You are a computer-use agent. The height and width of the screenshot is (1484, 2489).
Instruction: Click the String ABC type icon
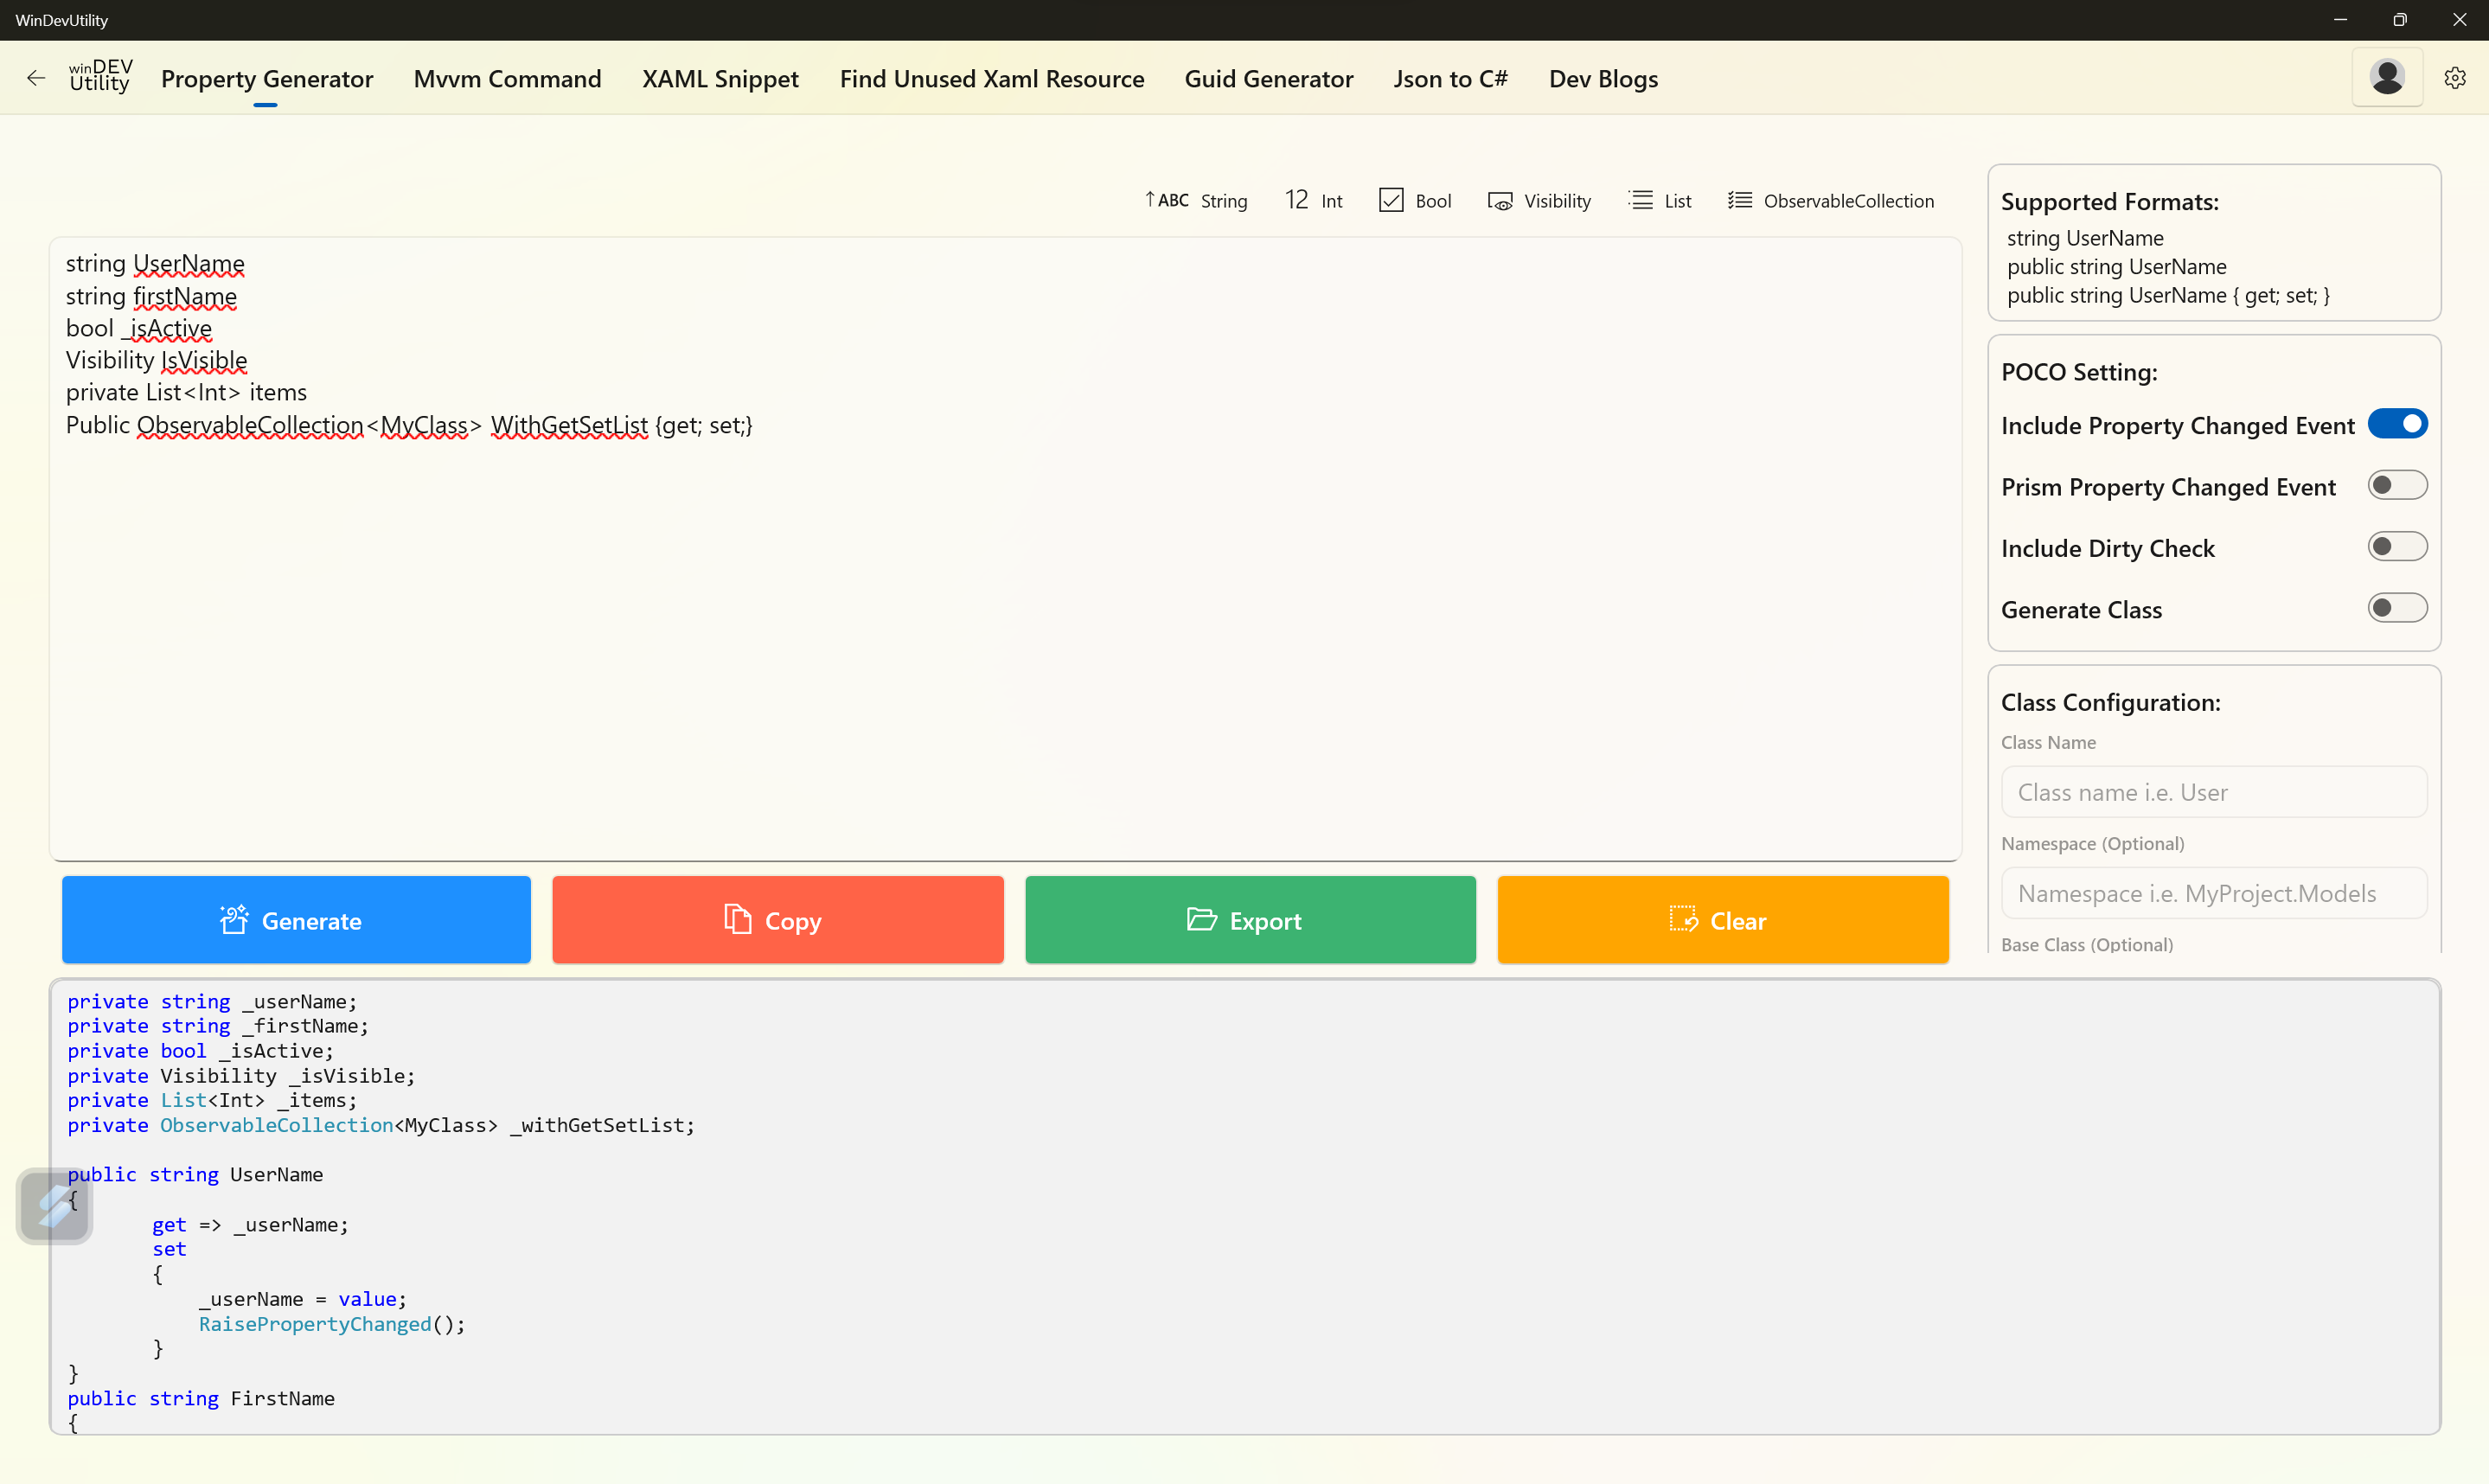[1166, 201]
